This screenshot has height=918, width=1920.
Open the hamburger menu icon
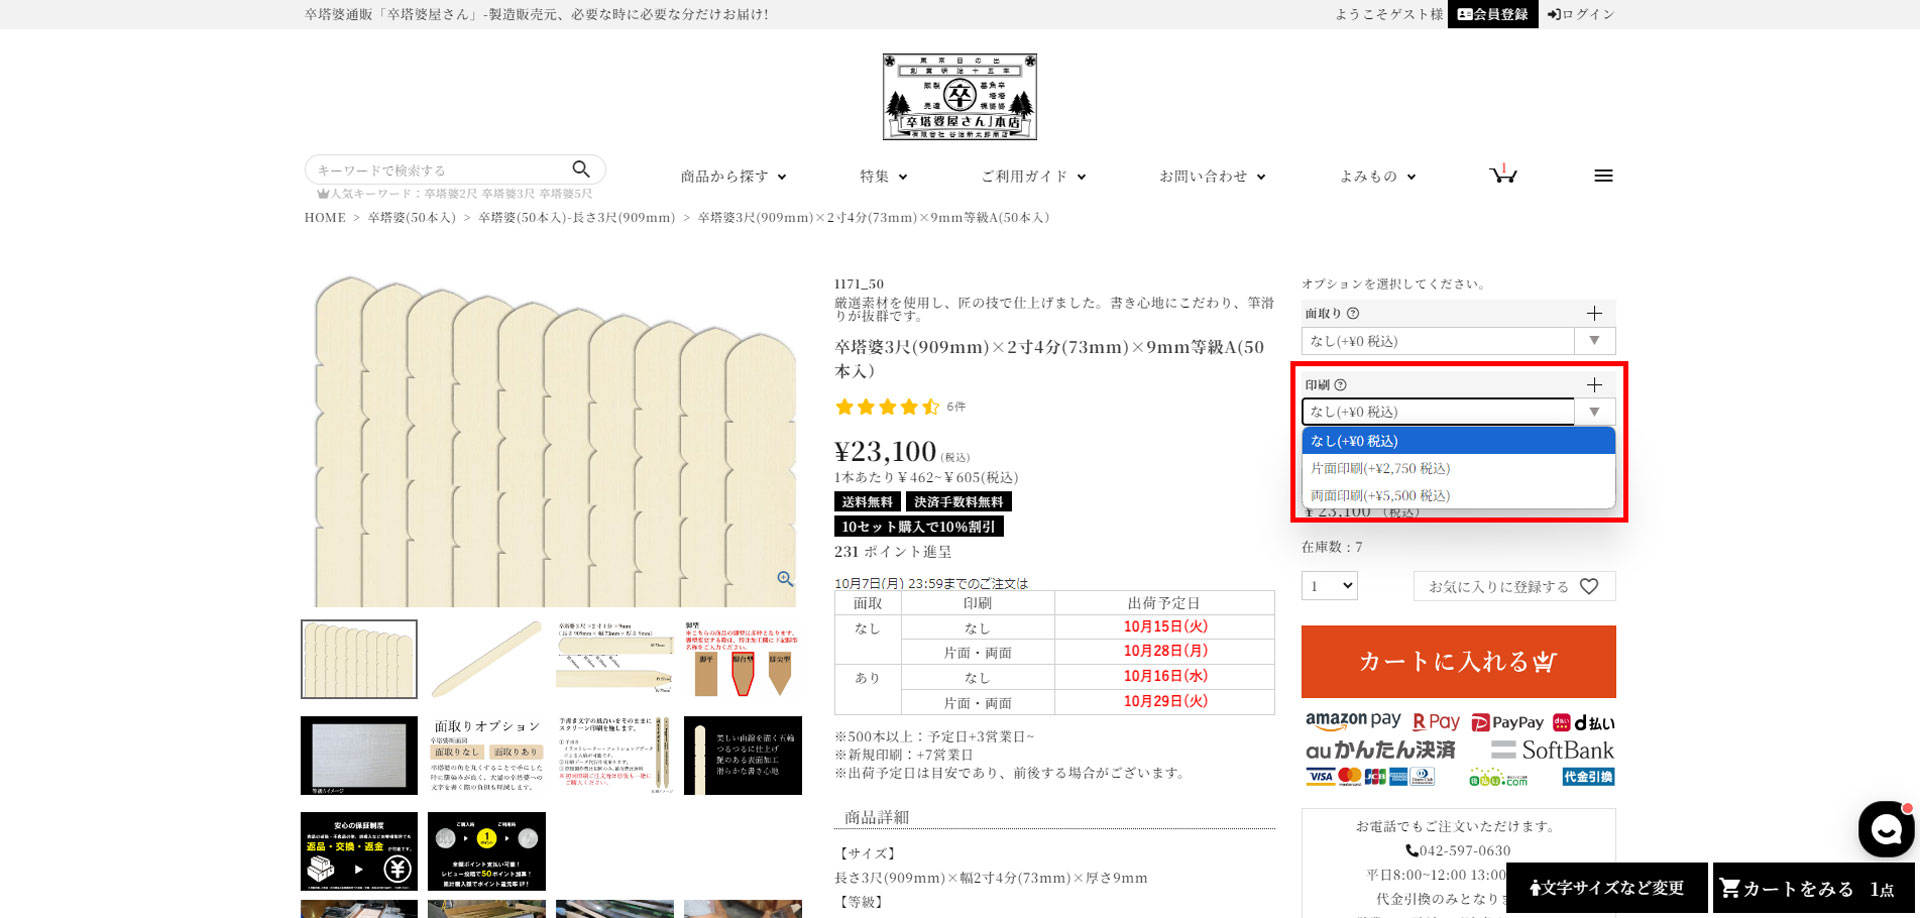[1603, 176]
